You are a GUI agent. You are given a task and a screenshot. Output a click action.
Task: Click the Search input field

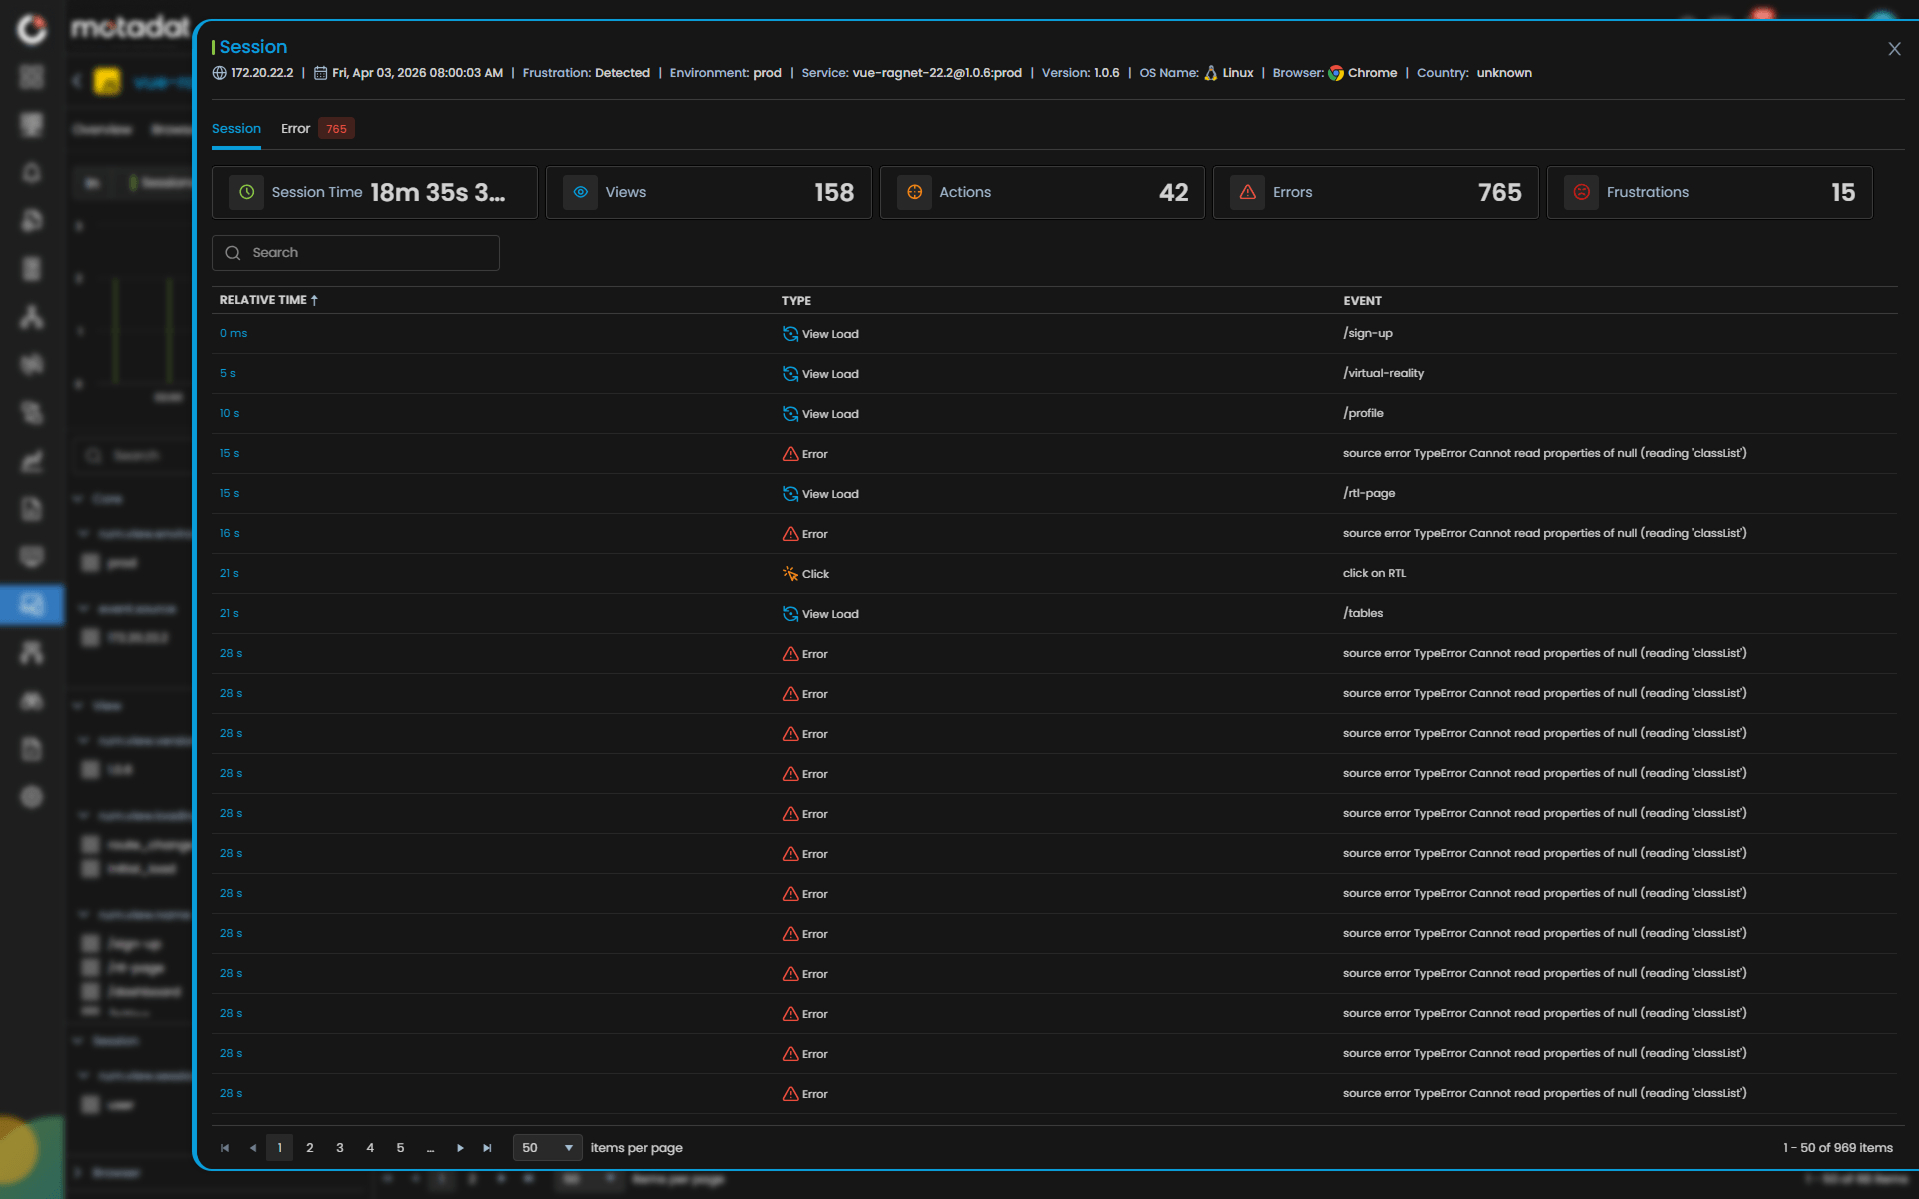point(356,253)
